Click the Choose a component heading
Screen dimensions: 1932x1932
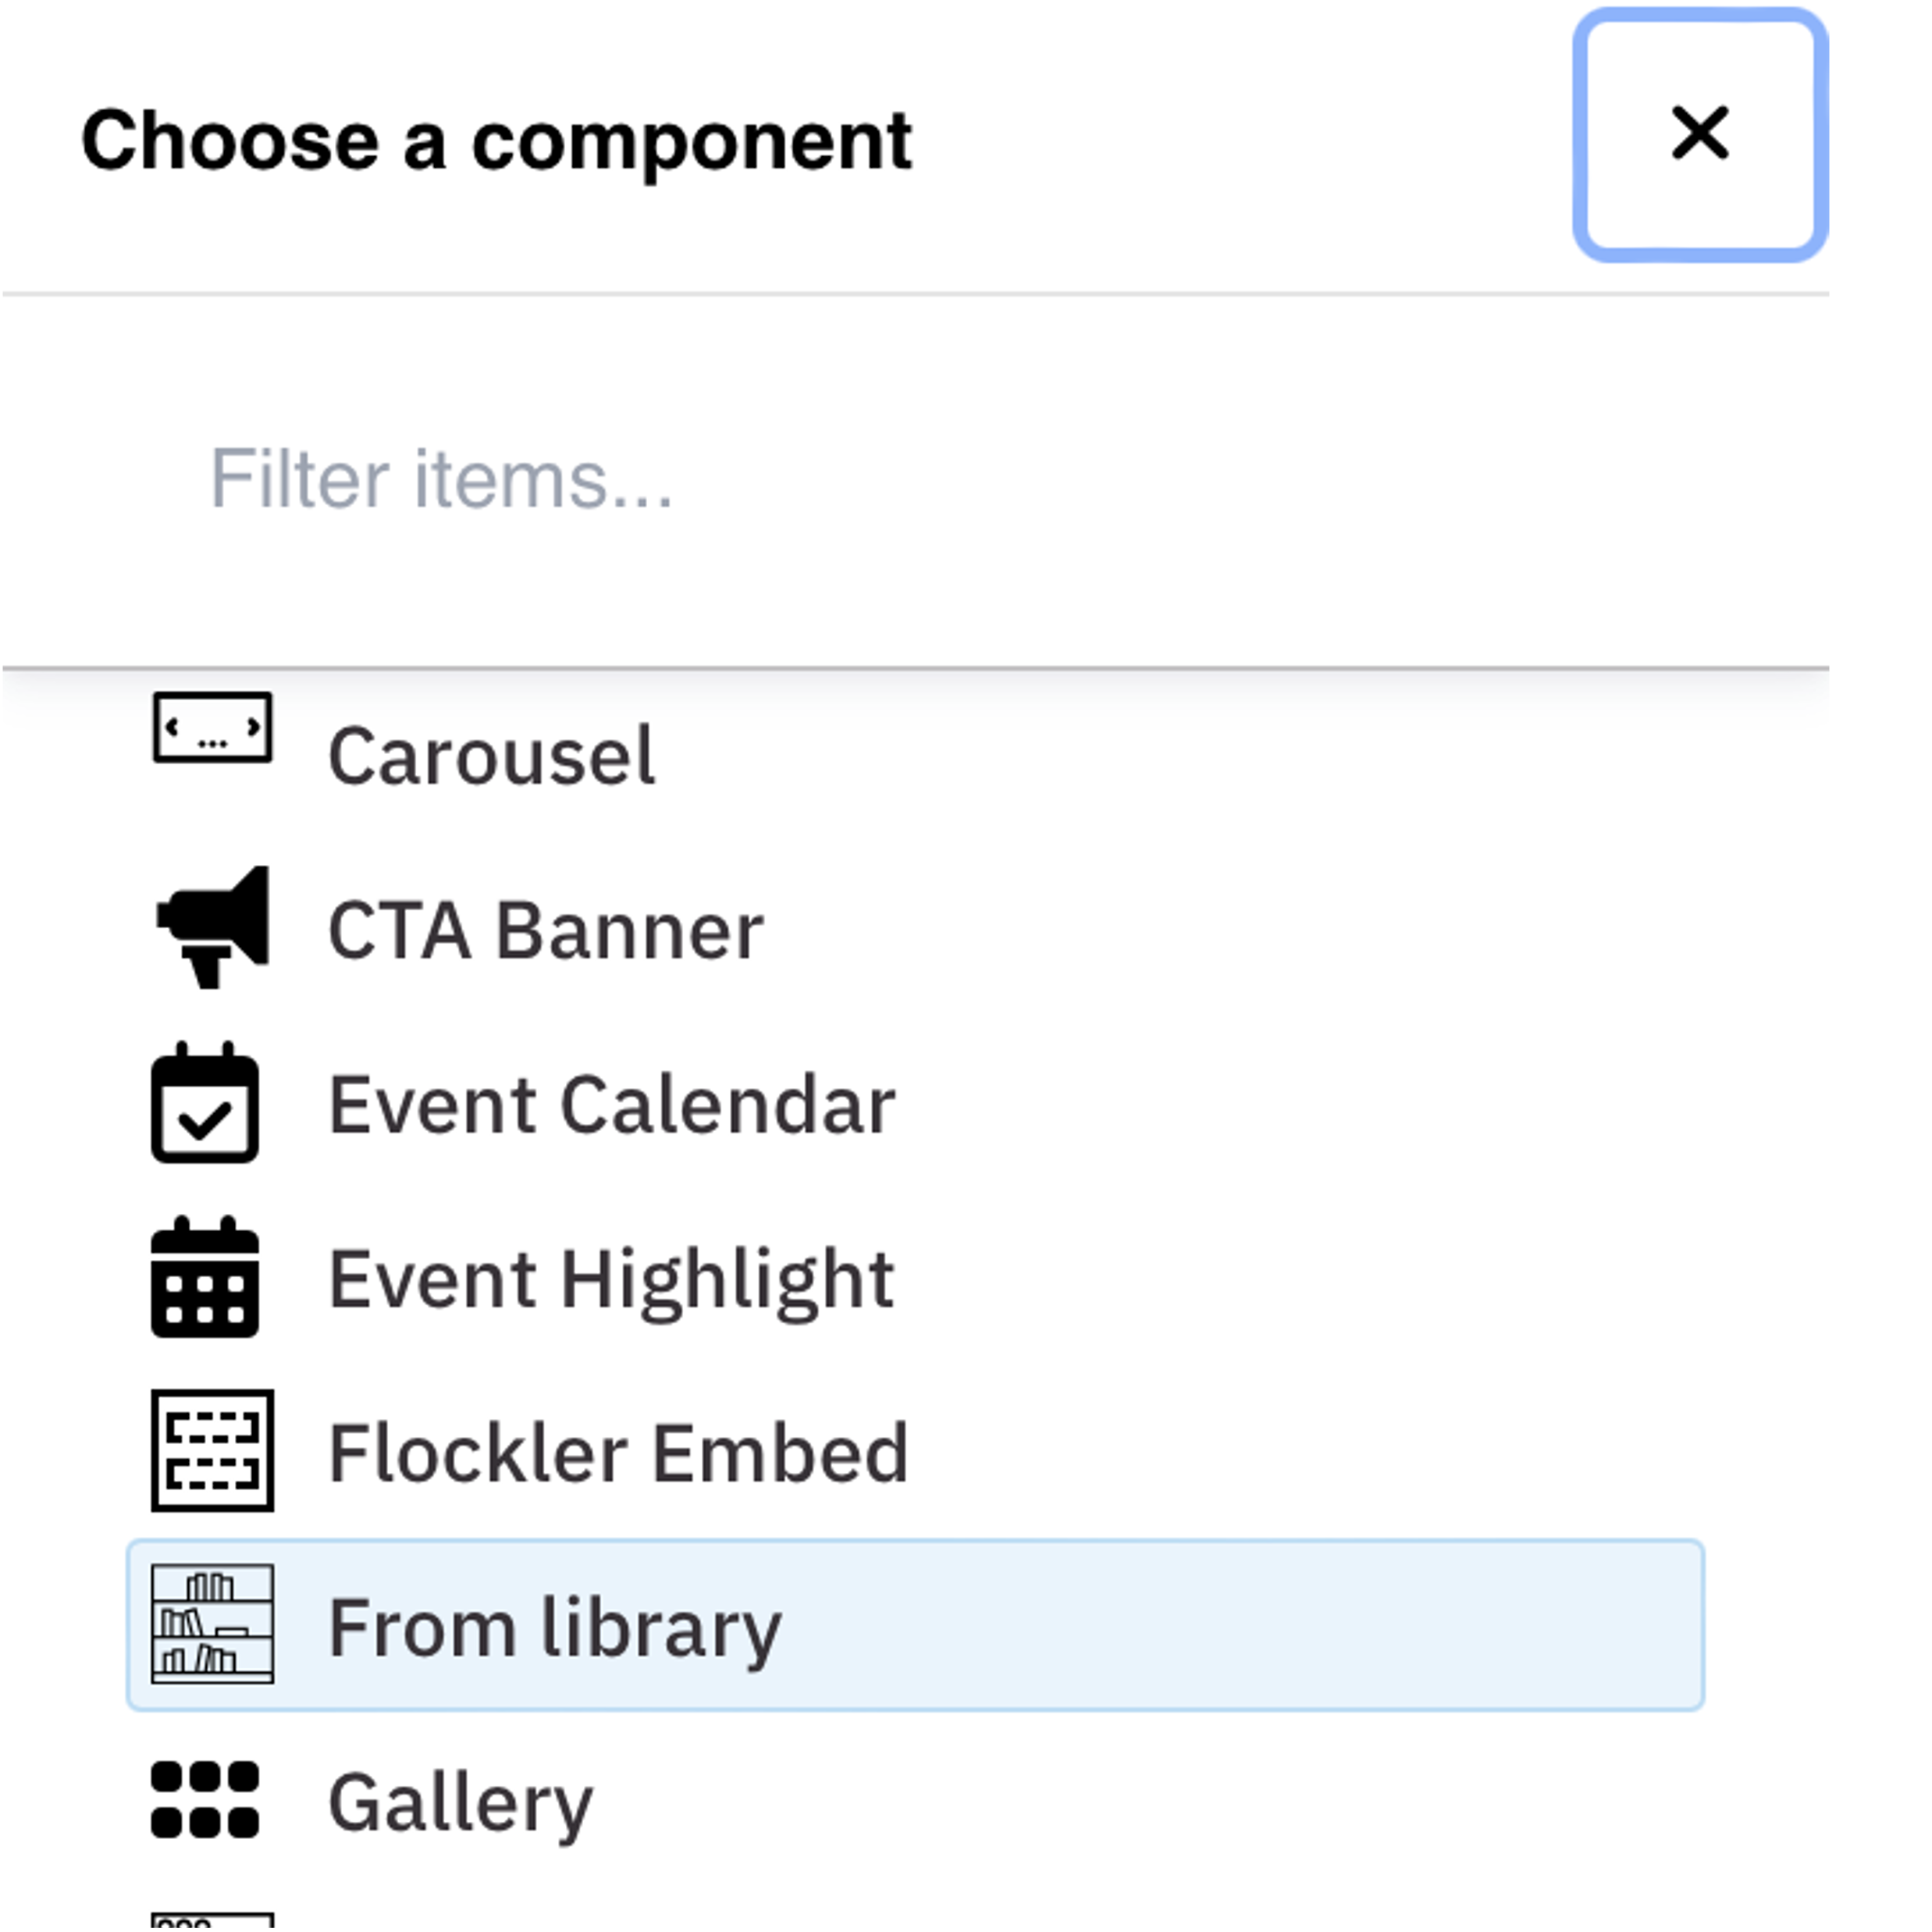tap(497, 141)
